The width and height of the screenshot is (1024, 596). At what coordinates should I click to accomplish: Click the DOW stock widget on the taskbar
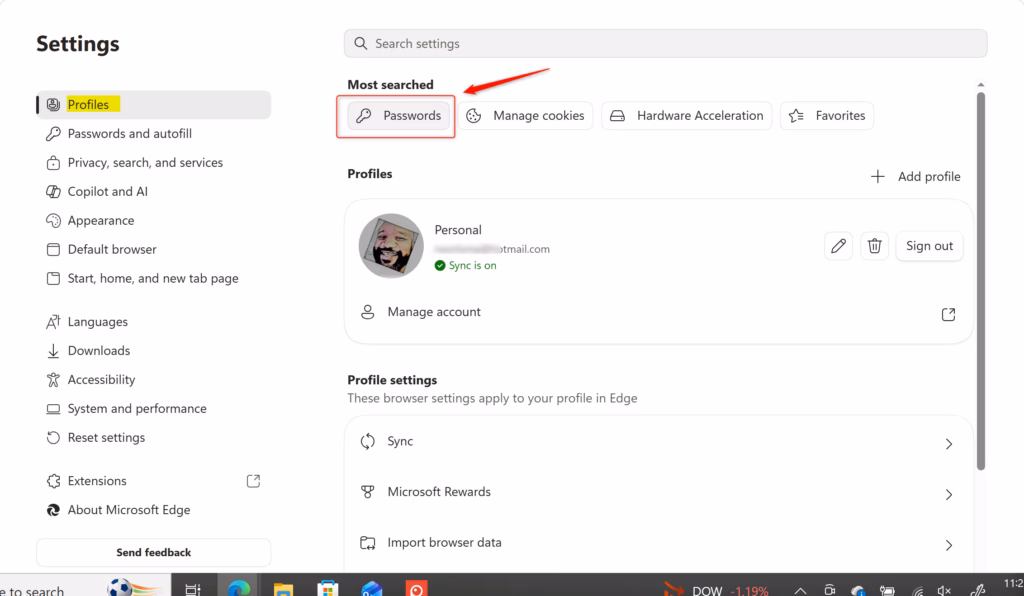(716, 589)
